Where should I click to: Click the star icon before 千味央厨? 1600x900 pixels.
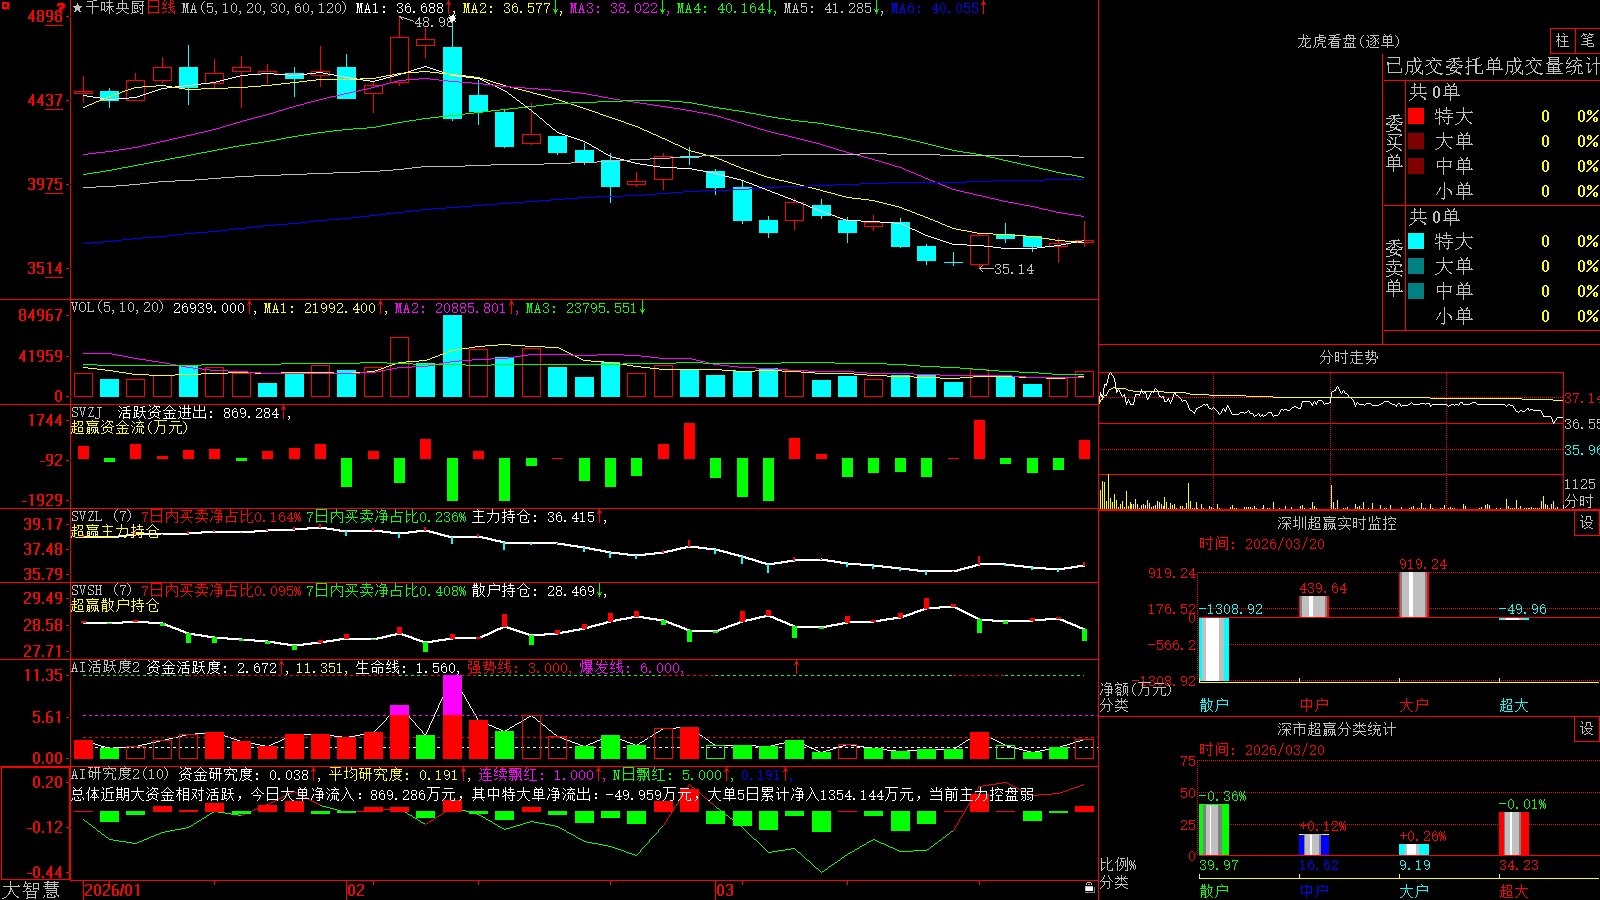tap(77, 8)
